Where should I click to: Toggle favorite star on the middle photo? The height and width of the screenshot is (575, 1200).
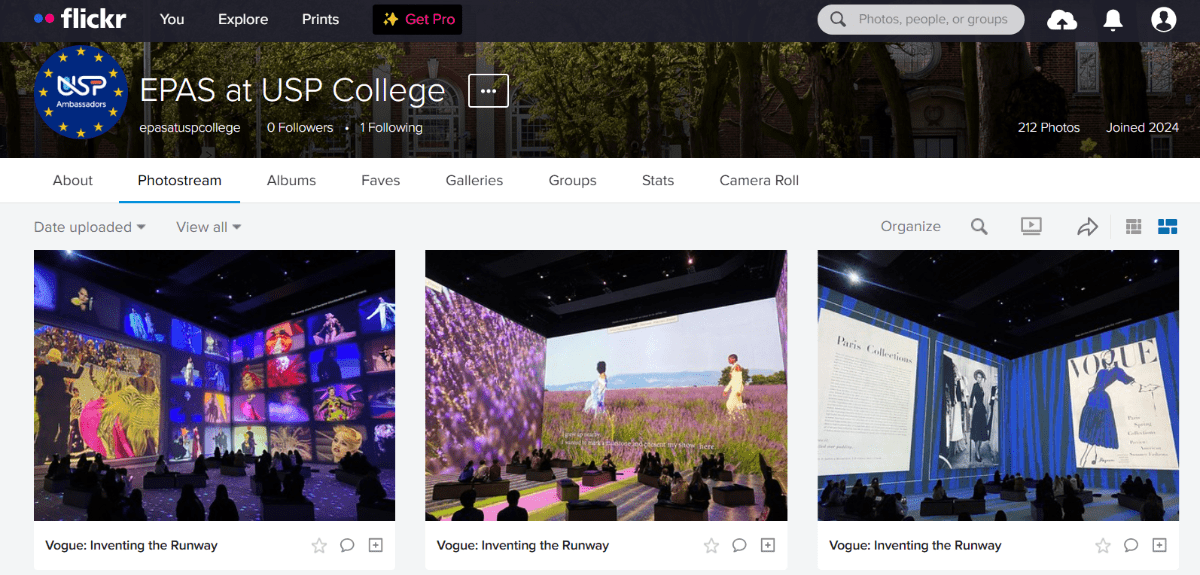coord(711,545)
